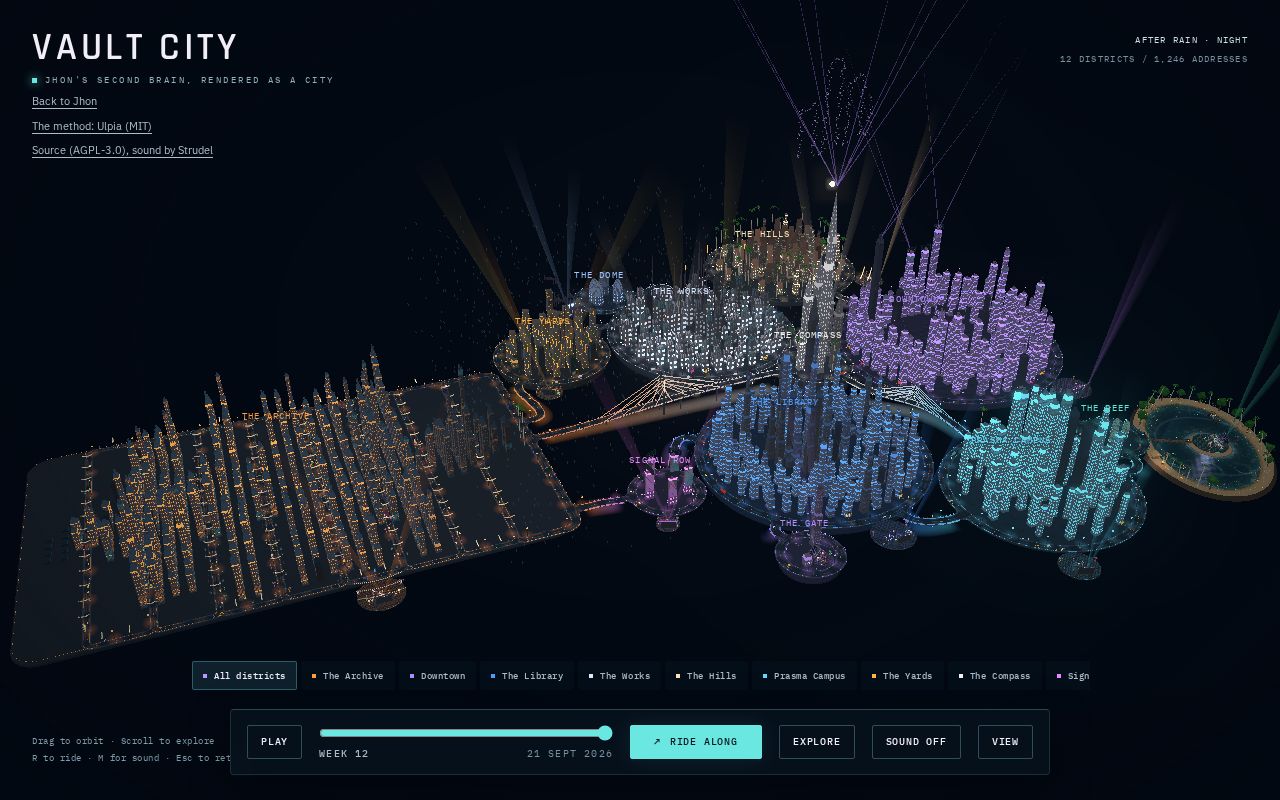Click THE LIBRARY label in the city
This screenshot has width=1280, height=800.
tap(784, 402)
